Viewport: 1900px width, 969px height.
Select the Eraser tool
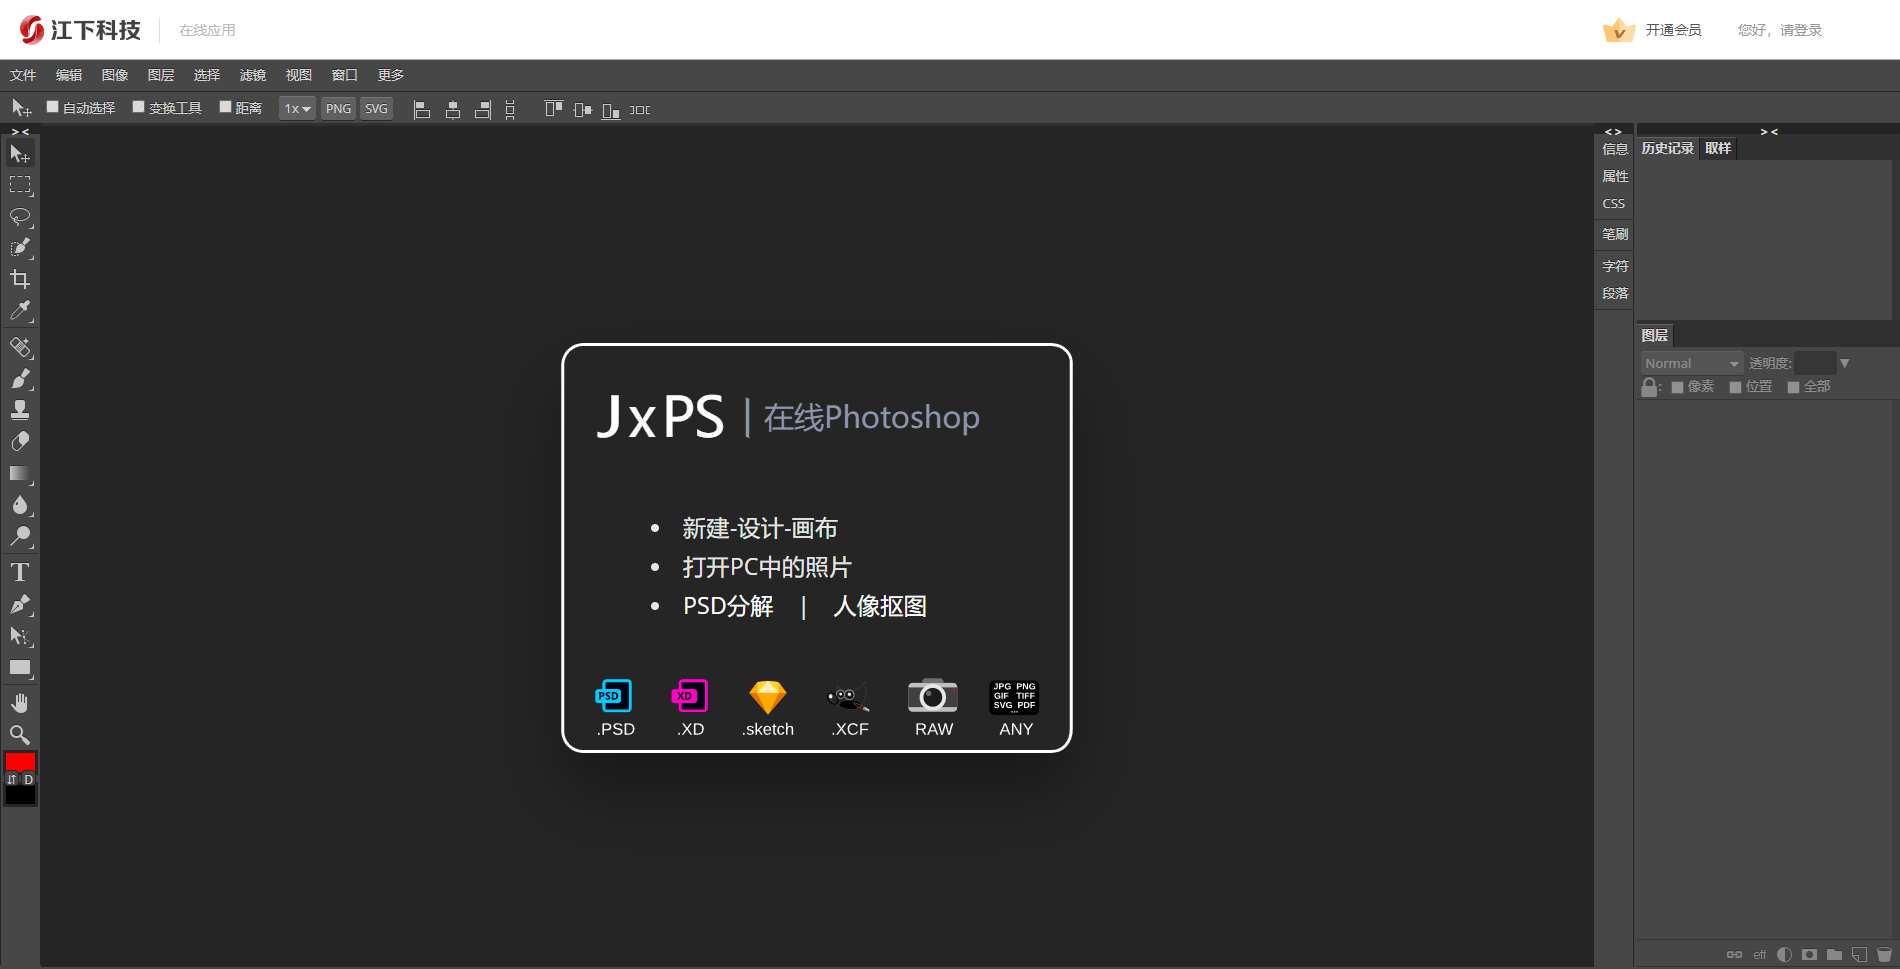pyautogui.click(x=20, y=442)
